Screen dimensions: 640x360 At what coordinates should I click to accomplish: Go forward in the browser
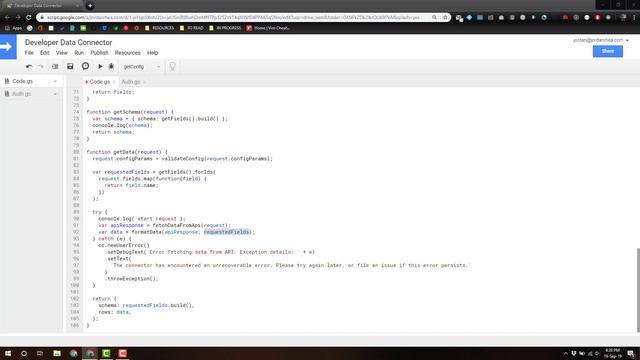pos(18,17)
